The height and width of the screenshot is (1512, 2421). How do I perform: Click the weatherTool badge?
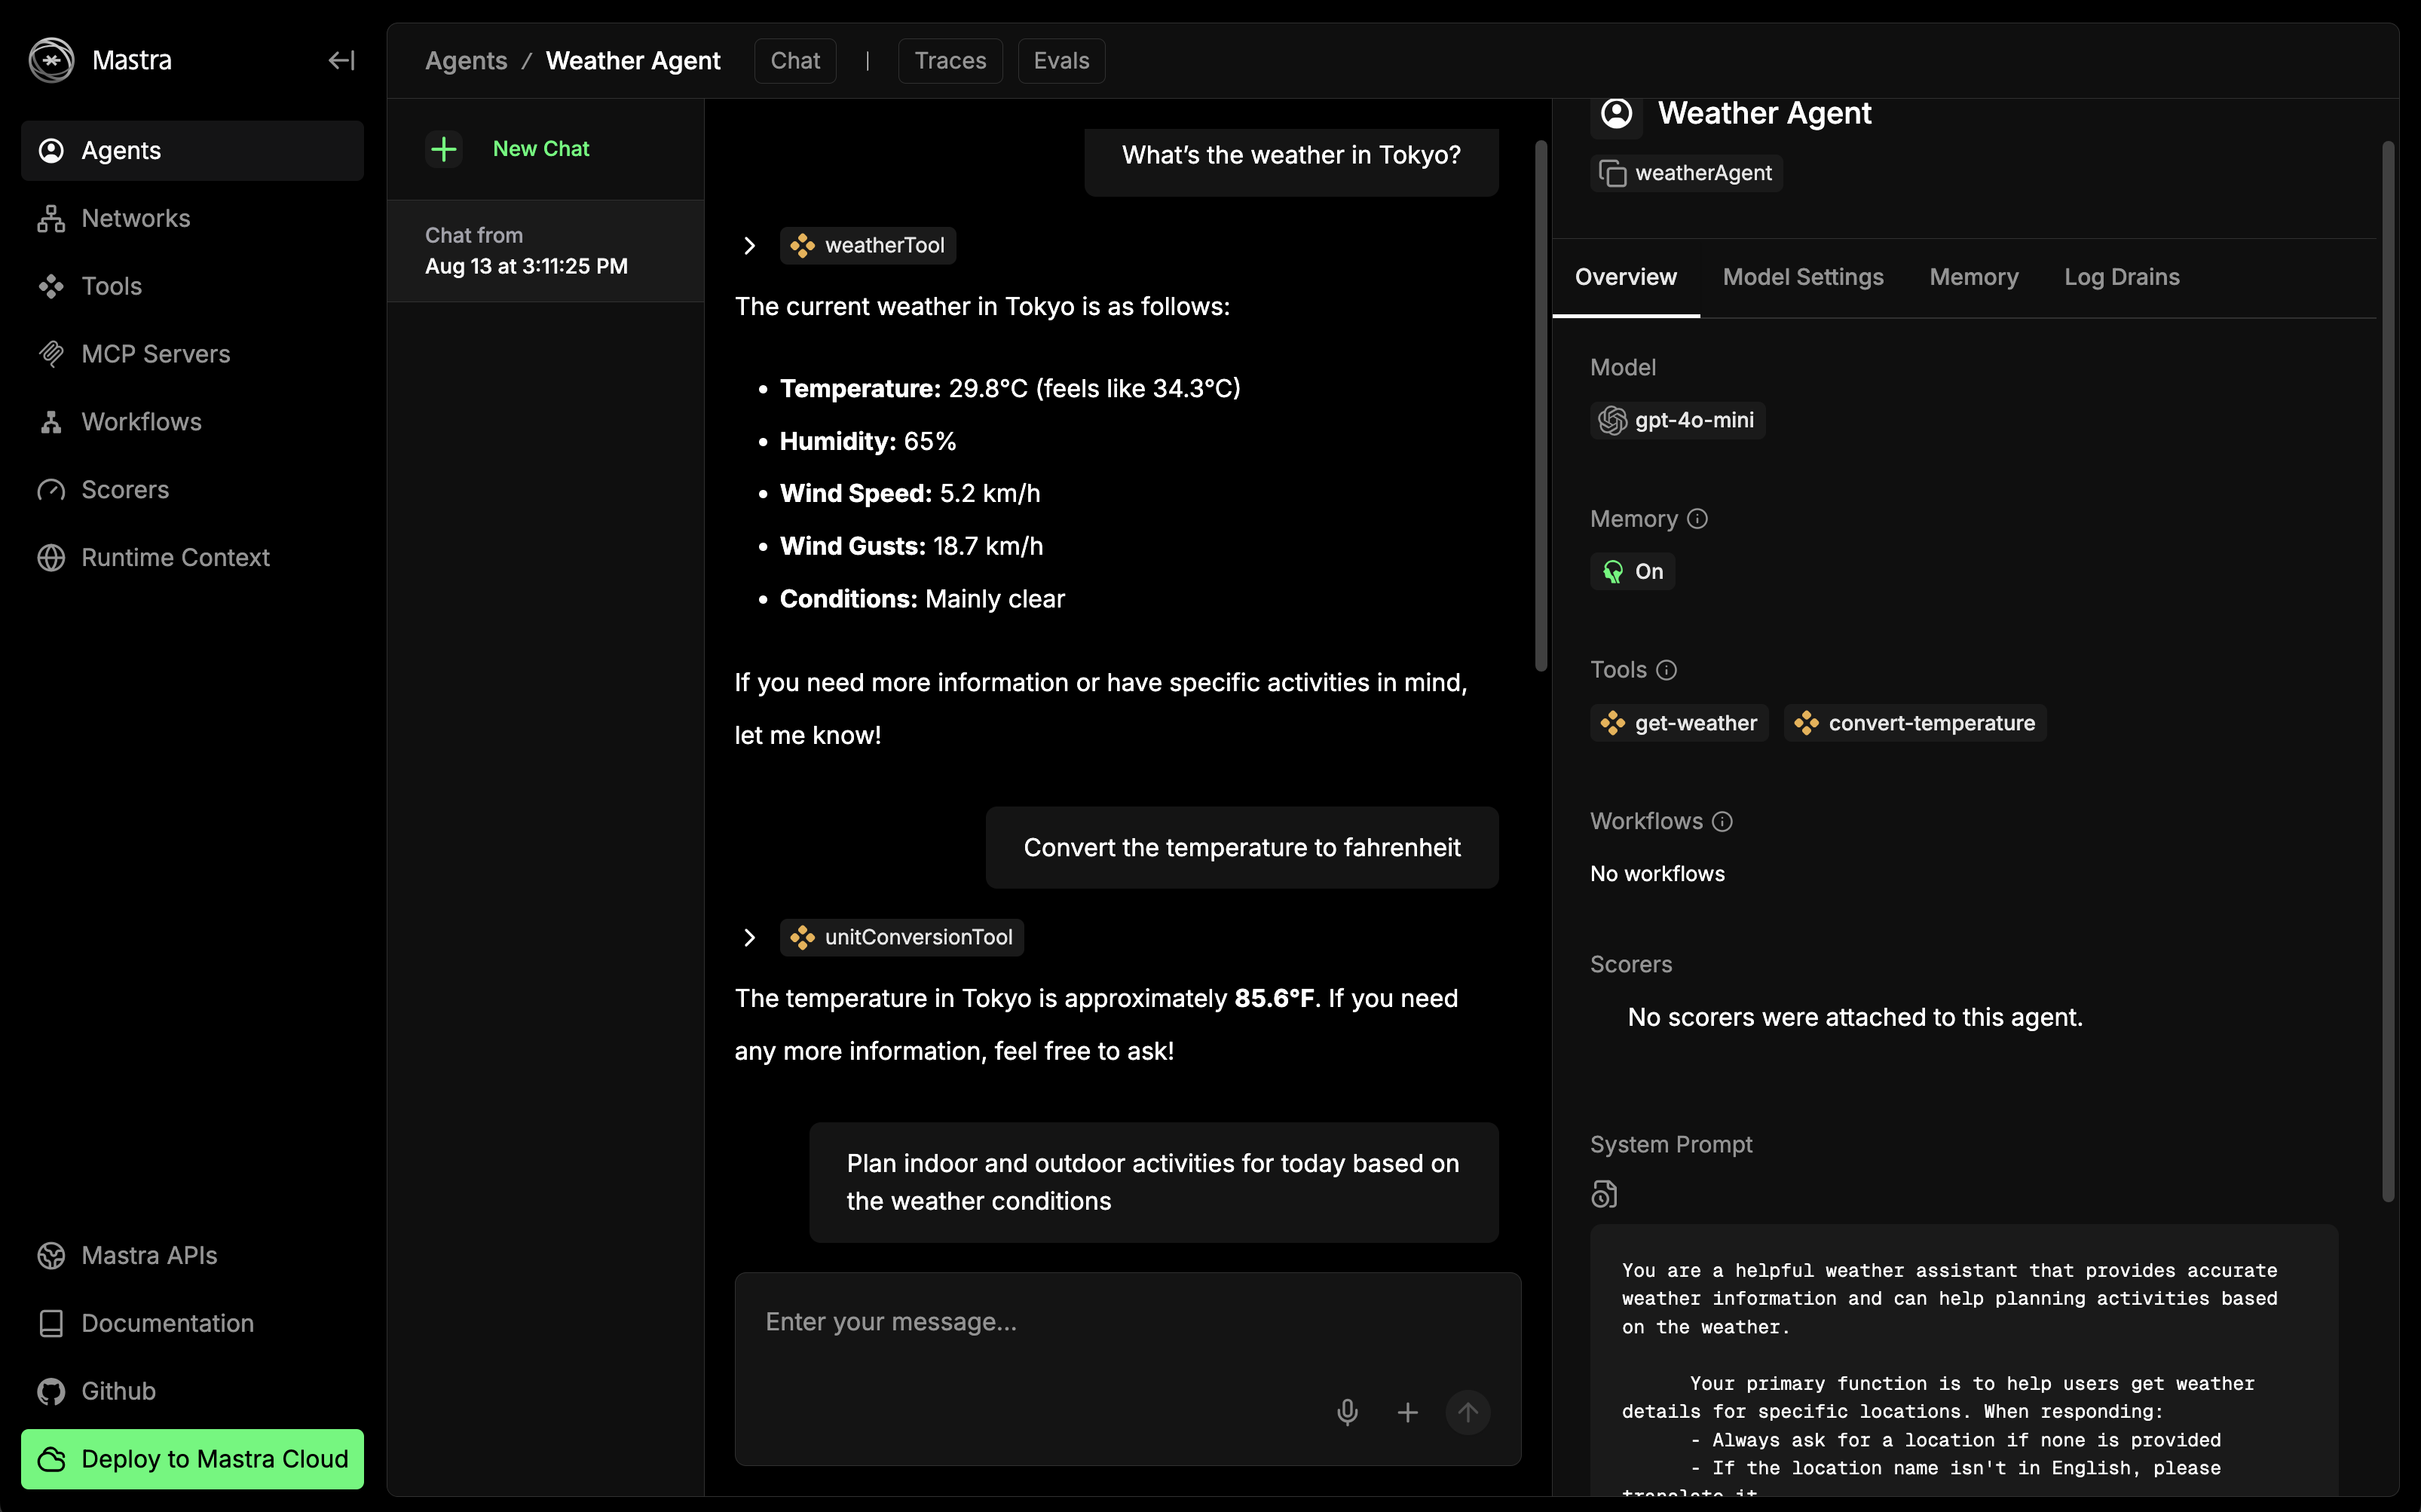[868, 246]
